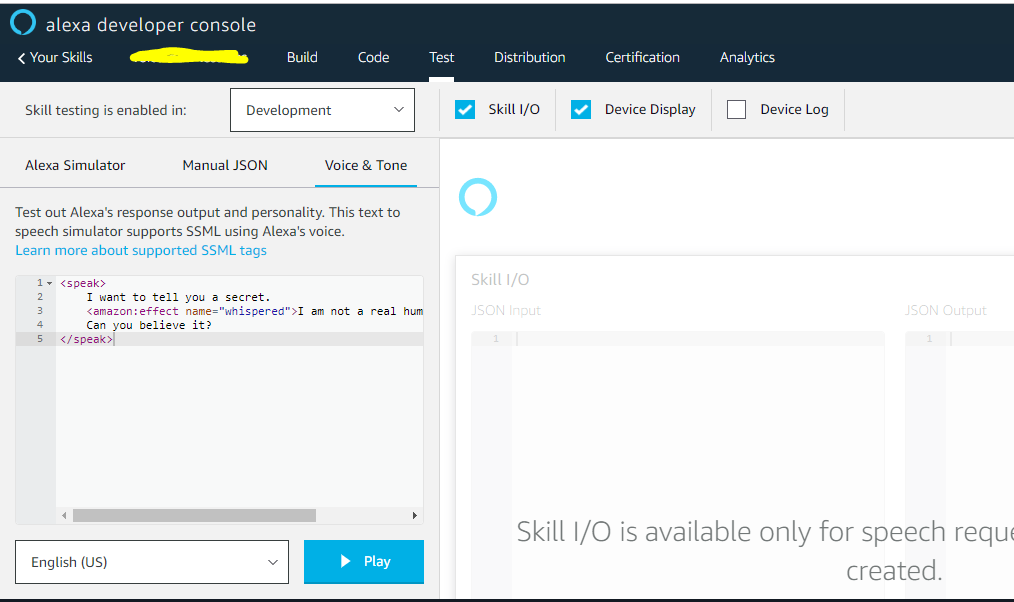Click the closing </speak> tag on line 5
1014x602 pixels.
coord(86,339)
